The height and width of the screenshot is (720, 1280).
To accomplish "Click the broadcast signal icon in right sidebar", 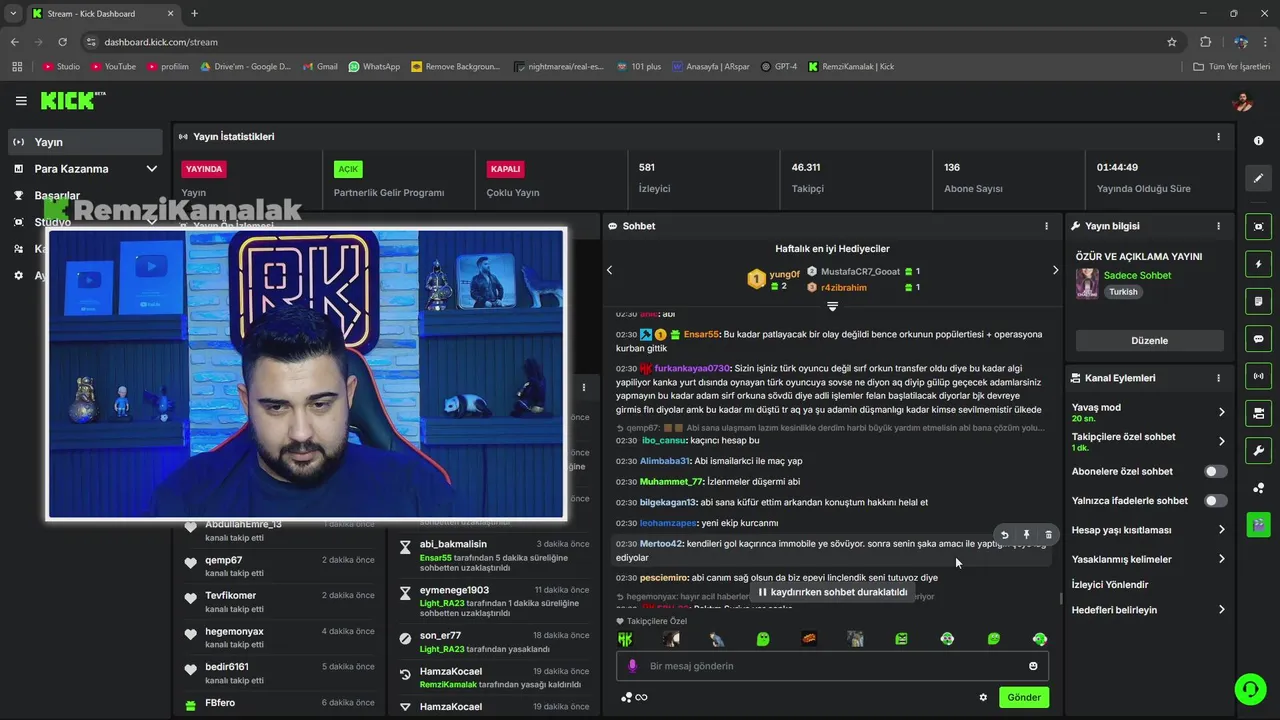I will (1258, 376).
